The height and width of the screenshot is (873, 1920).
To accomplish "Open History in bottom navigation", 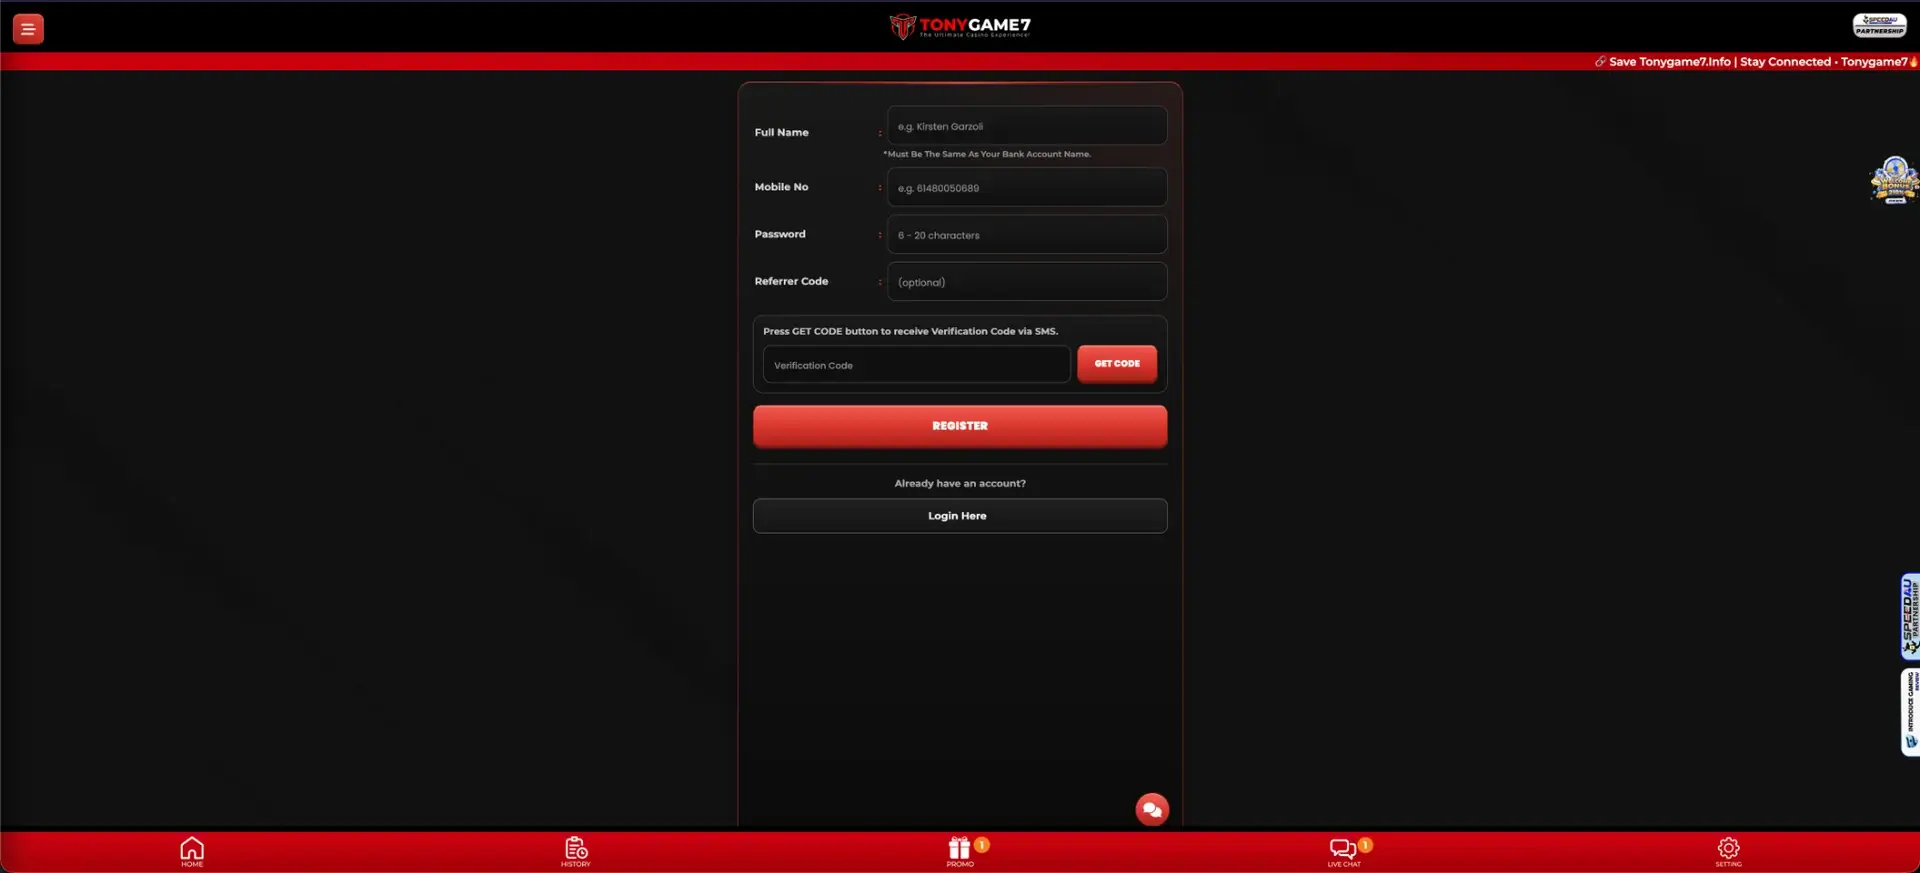I will [576, 852].
